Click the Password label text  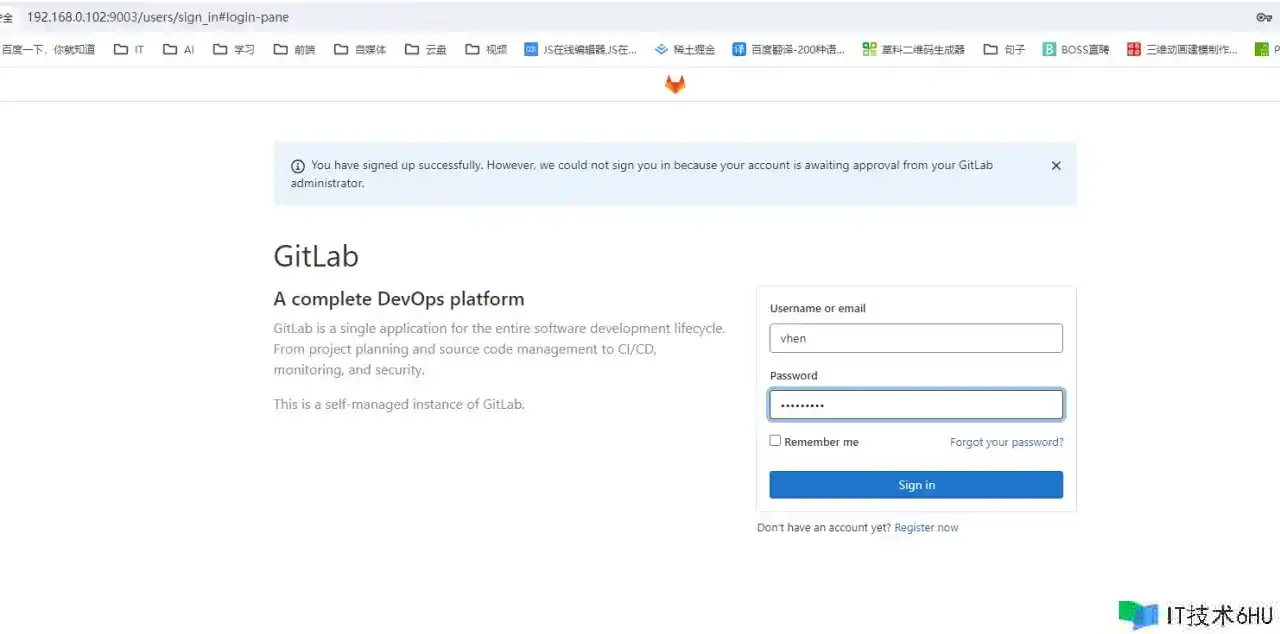pyautogui.click(x=794, y=375)
